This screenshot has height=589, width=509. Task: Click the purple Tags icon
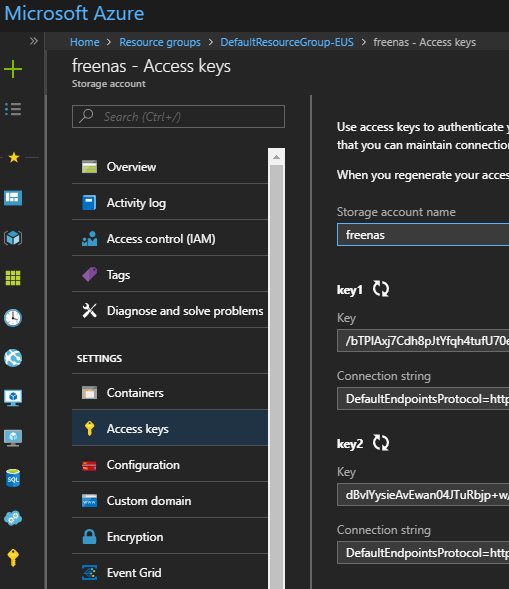[89, 275]
